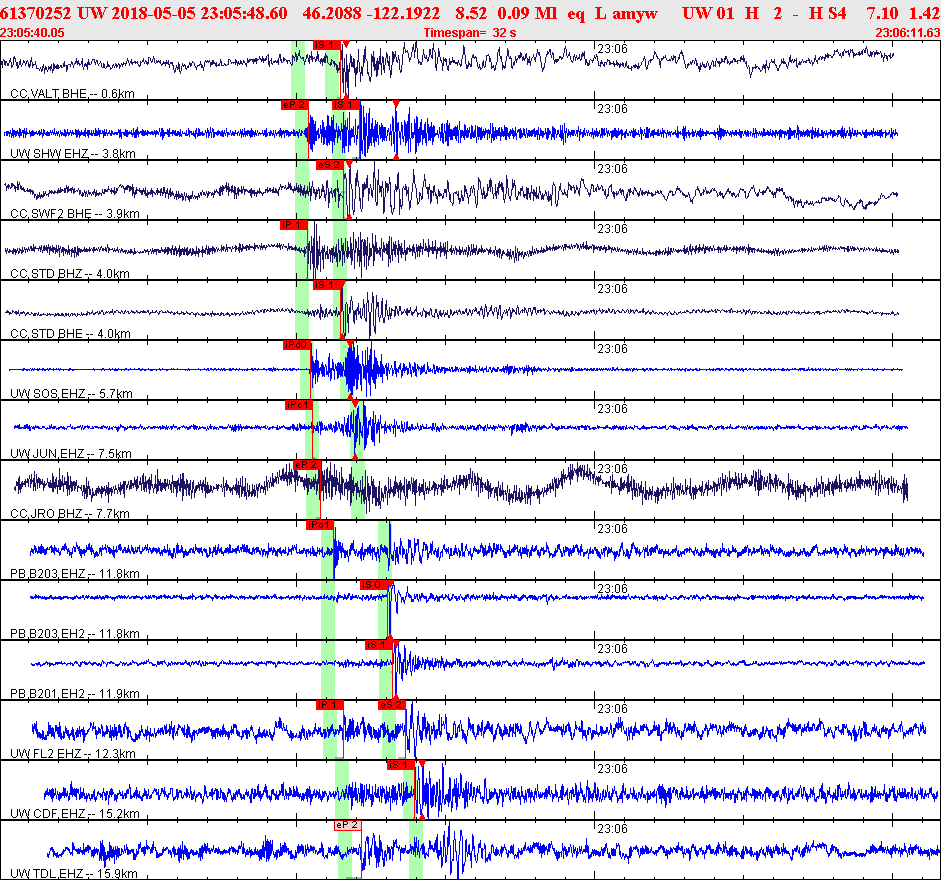941x880 pixels.
Task: Select the UW.JUN EHZ -- 7.5km station label
Action: click(x=71, y=454)
